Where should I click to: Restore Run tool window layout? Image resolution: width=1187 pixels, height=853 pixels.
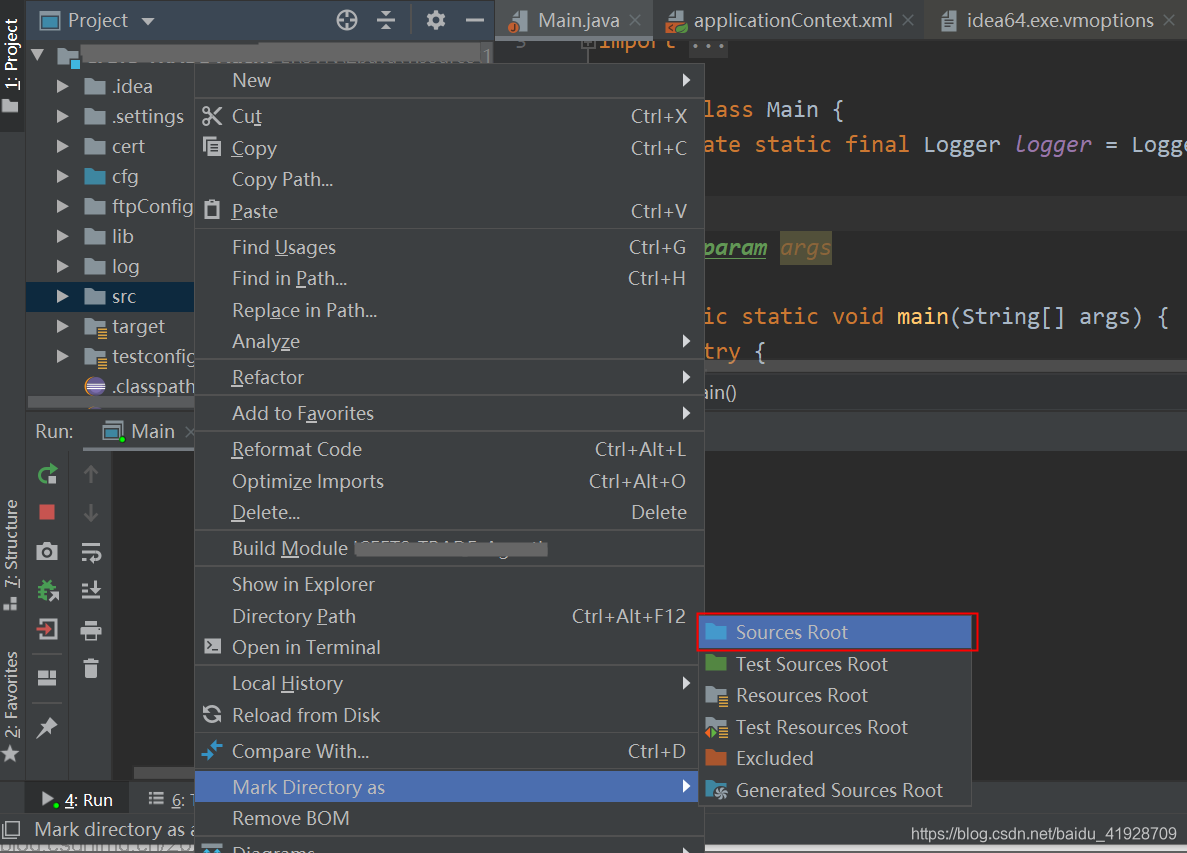pos(47,677)
